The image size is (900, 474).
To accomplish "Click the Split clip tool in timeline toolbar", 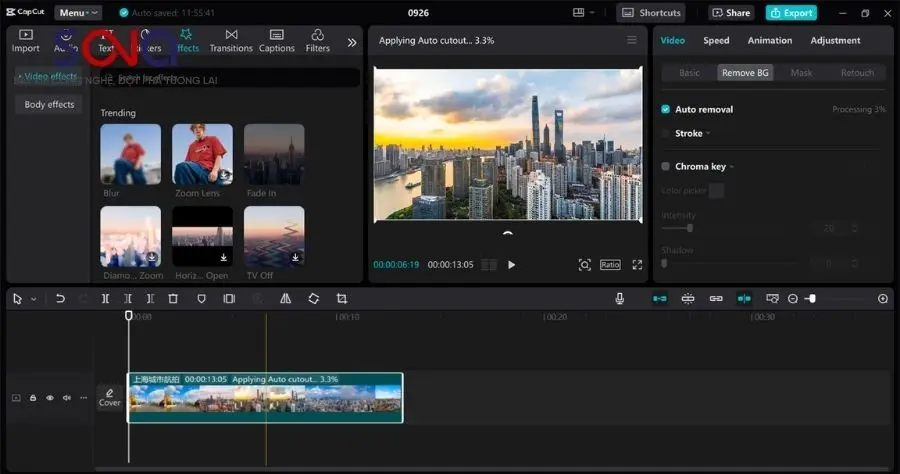I will (x=105, y=299).
